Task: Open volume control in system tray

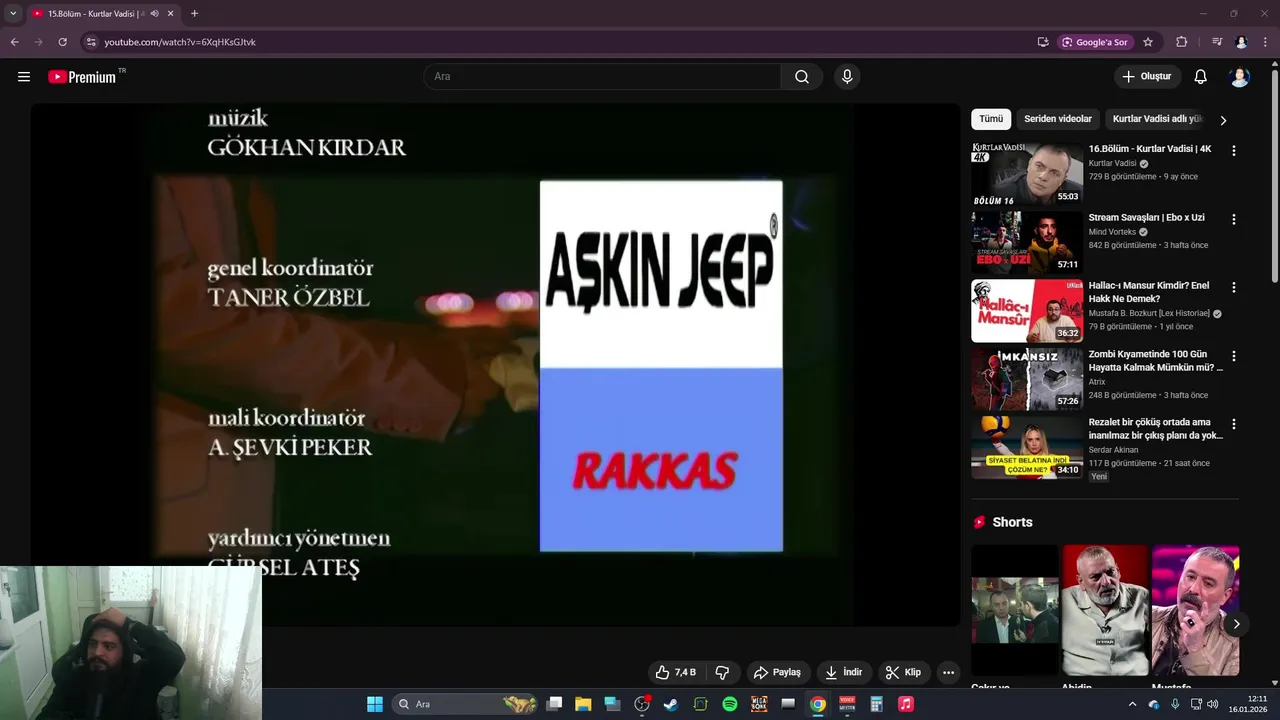Action: coord(1212,704)
